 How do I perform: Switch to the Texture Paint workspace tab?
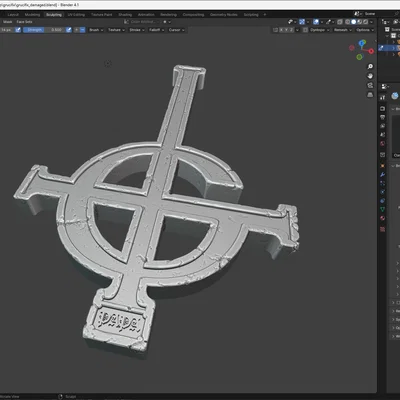pyautogui.click(x=102, y=15)
